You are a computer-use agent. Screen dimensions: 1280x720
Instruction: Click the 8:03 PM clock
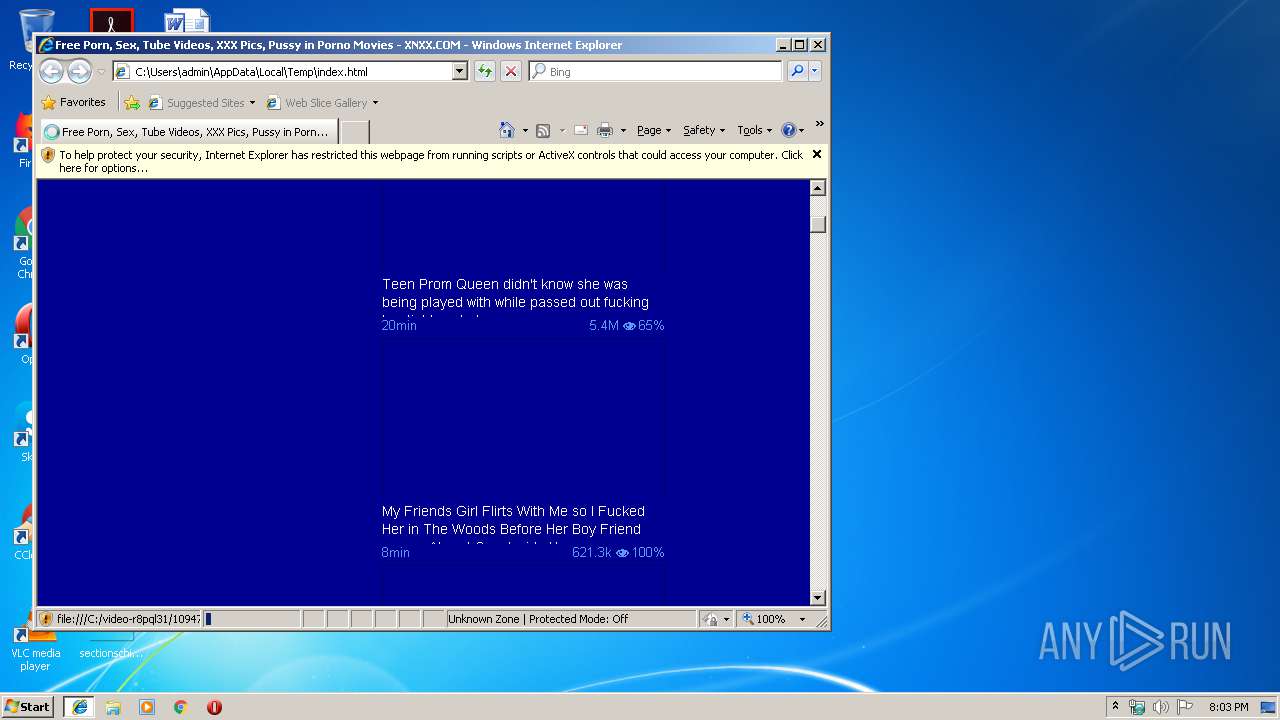1228,707
